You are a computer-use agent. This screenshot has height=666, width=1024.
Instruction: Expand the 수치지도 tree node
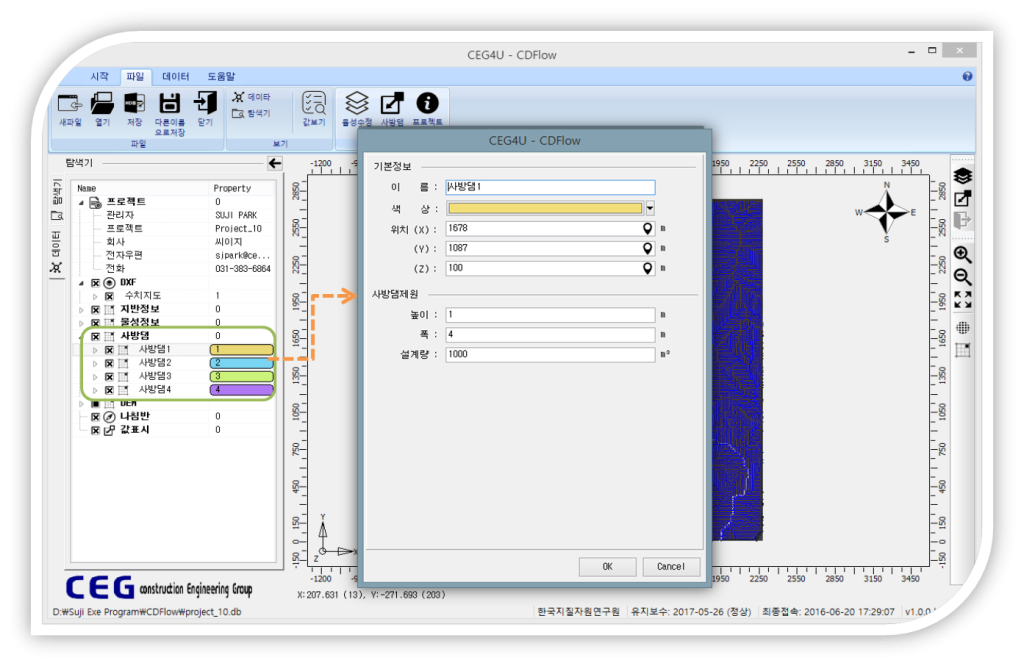(x=95, y=296)
